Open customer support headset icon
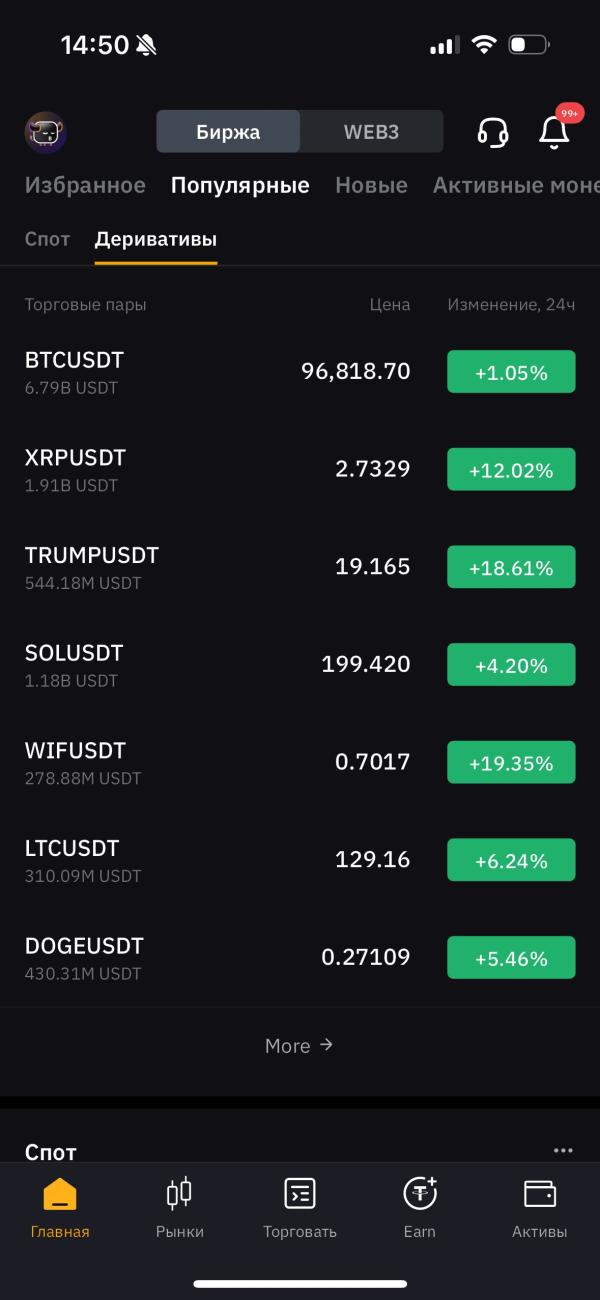Screen dimensions: 600x1300 click(x=493, y=132)
